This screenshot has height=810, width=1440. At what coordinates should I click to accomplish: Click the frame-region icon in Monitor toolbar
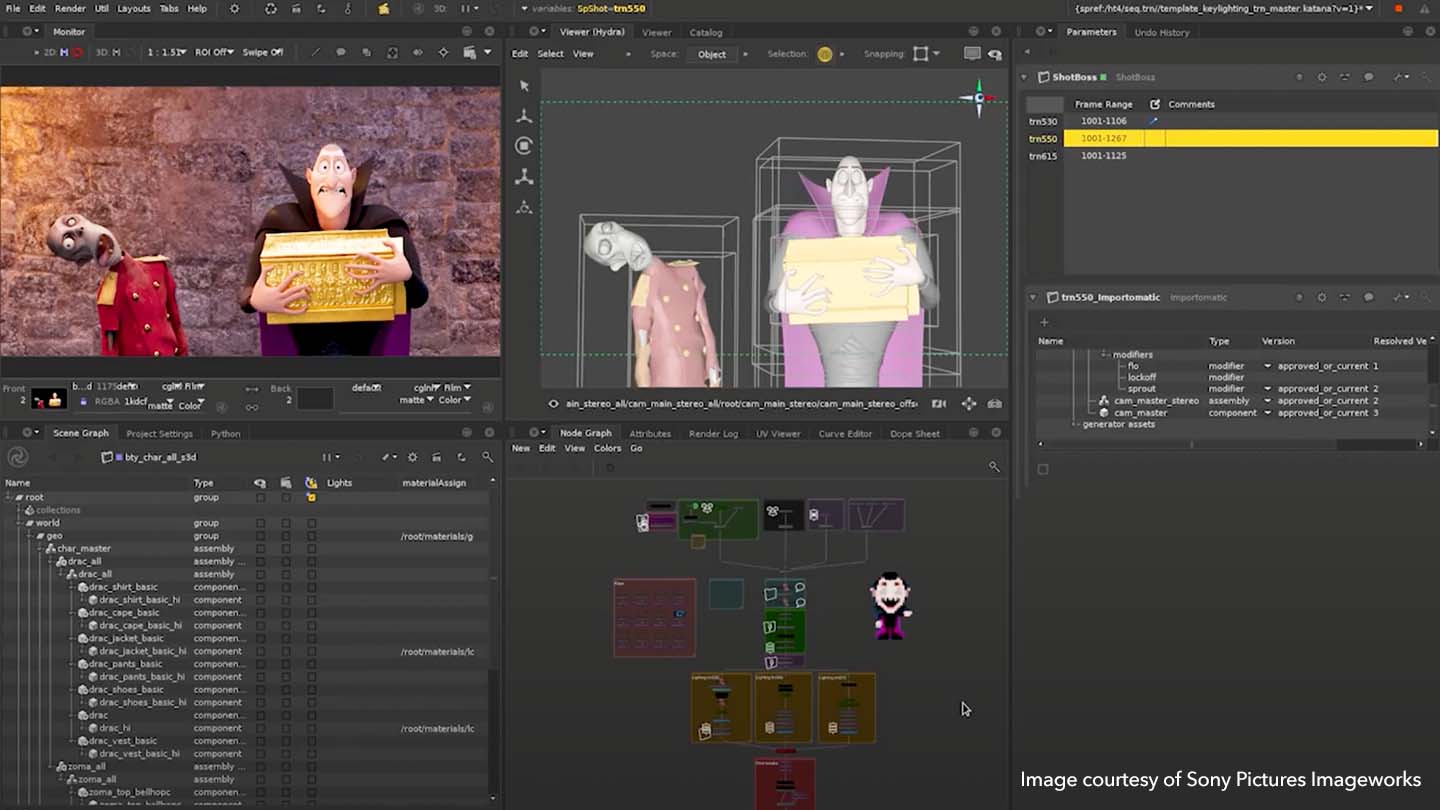(x=391, y=52)
